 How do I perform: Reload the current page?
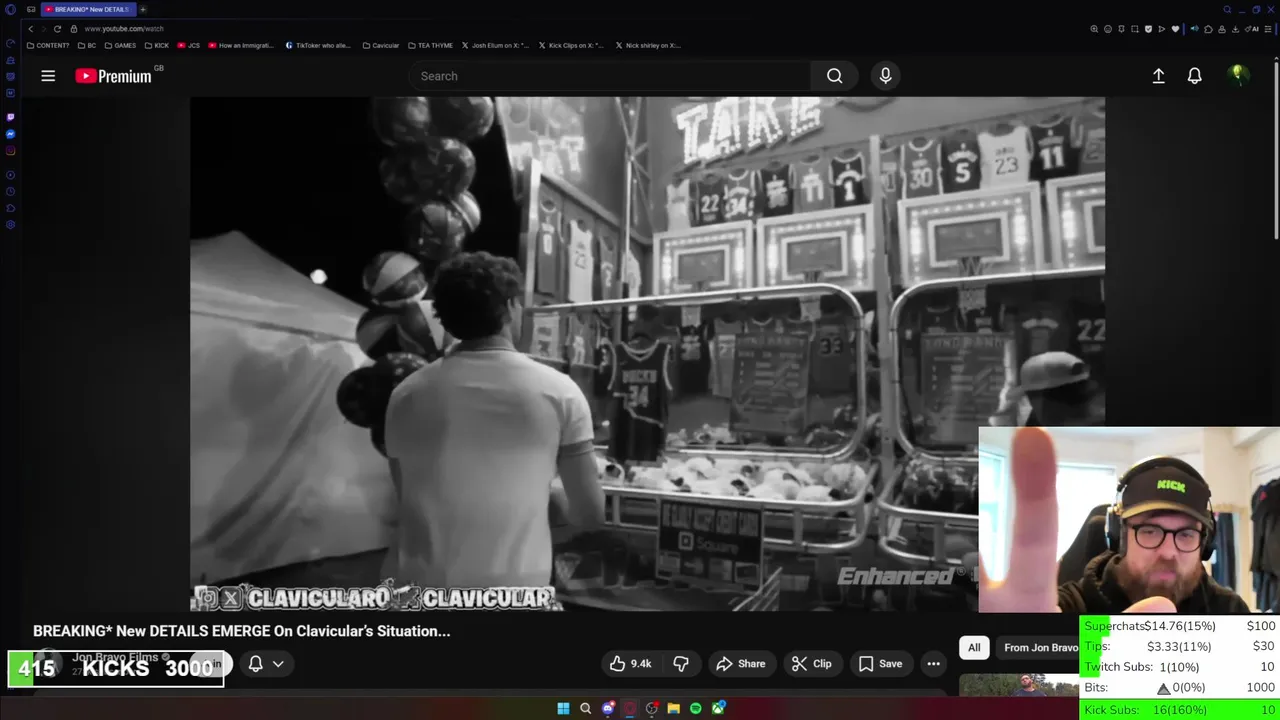tap(57, 29)
